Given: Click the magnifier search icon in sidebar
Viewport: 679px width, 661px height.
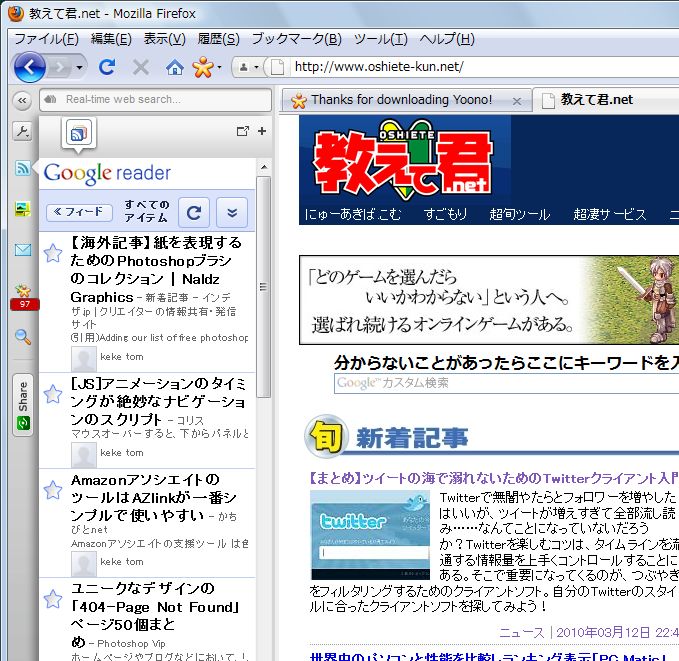Looking at the screenshot, I should tap(23, 337).
